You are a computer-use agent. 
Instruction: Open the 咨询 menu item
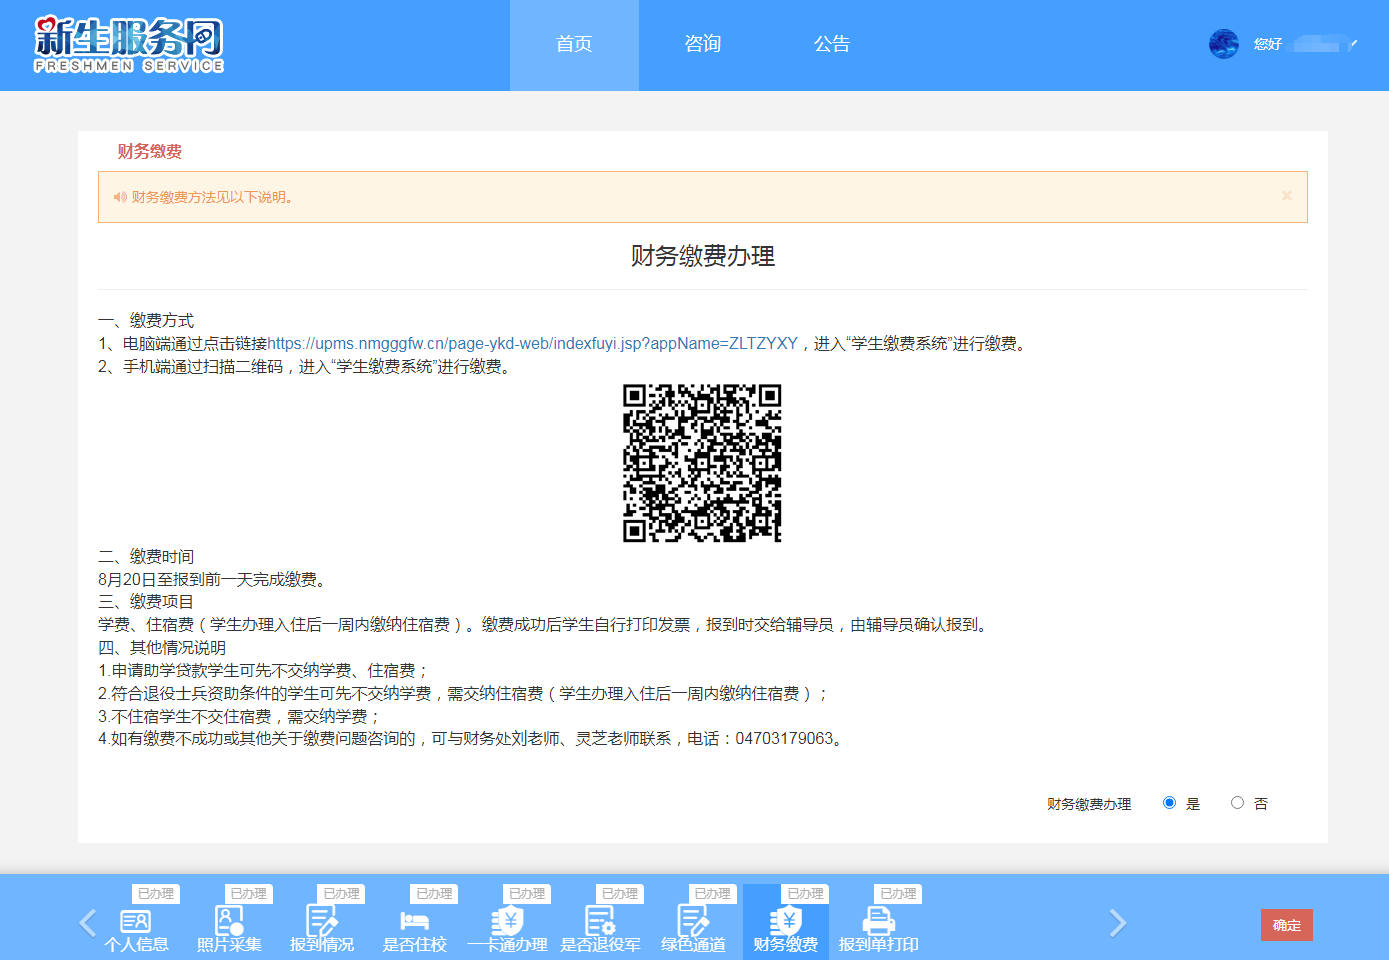coord(703,45)
